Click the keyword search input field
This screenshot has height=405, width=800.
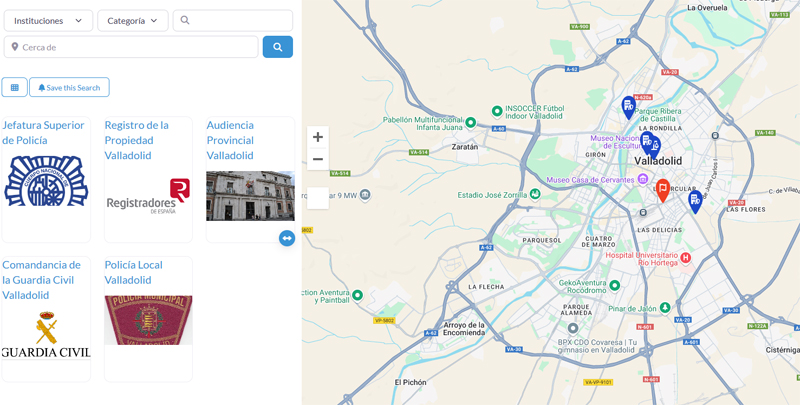233,21
